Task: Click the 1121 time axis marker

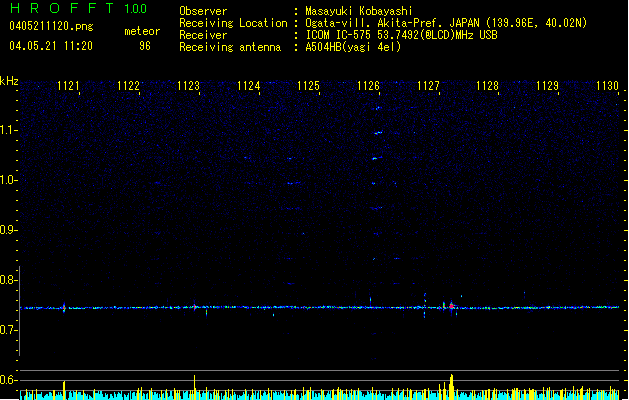Action: pos(68,85)
